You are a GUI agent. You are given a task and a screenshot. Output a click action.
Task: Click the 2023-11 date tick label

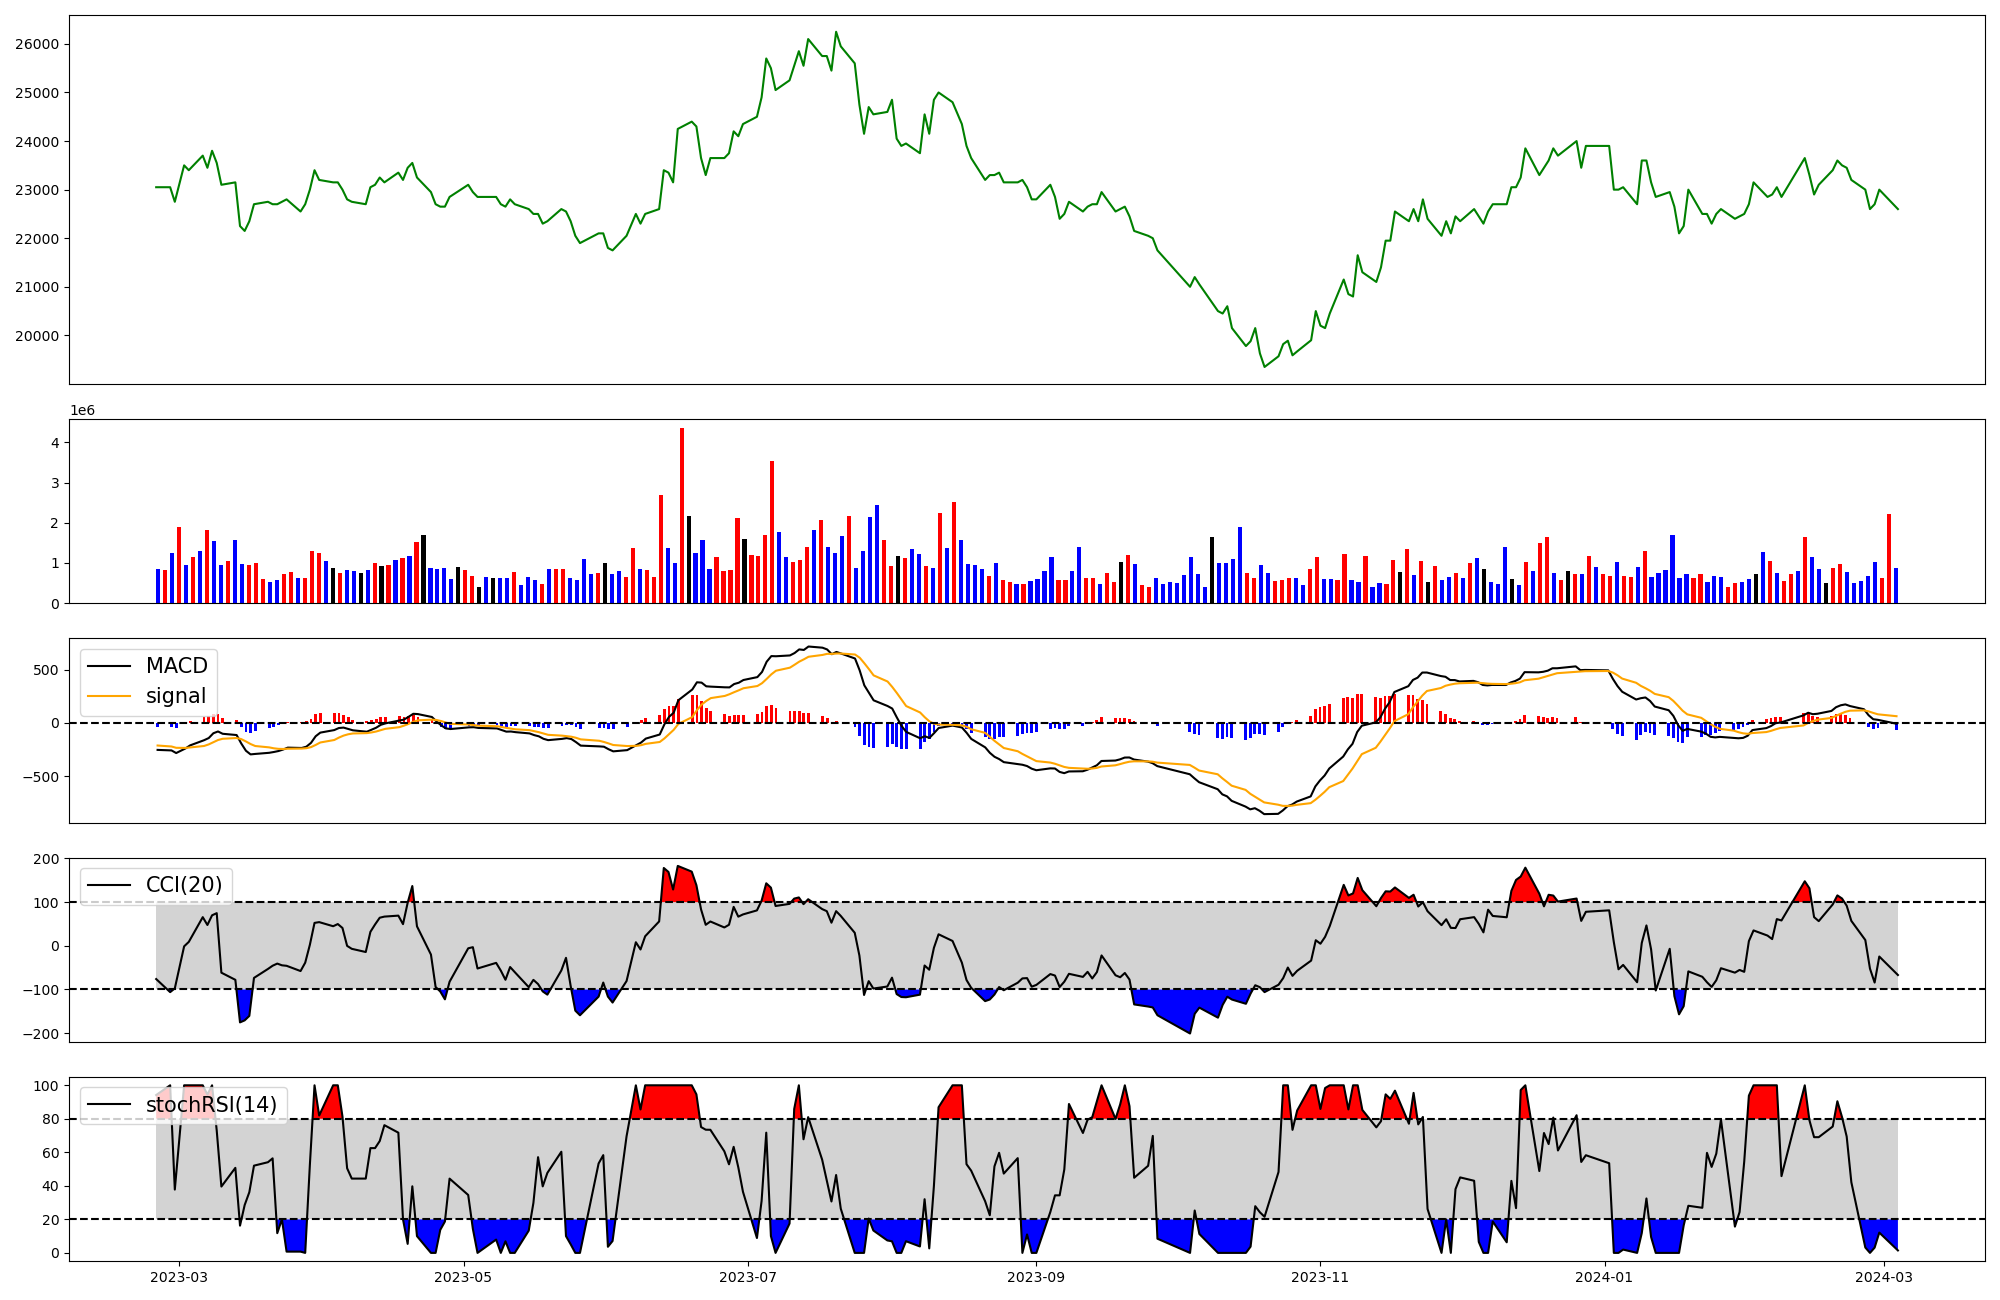point(1320,1277)
